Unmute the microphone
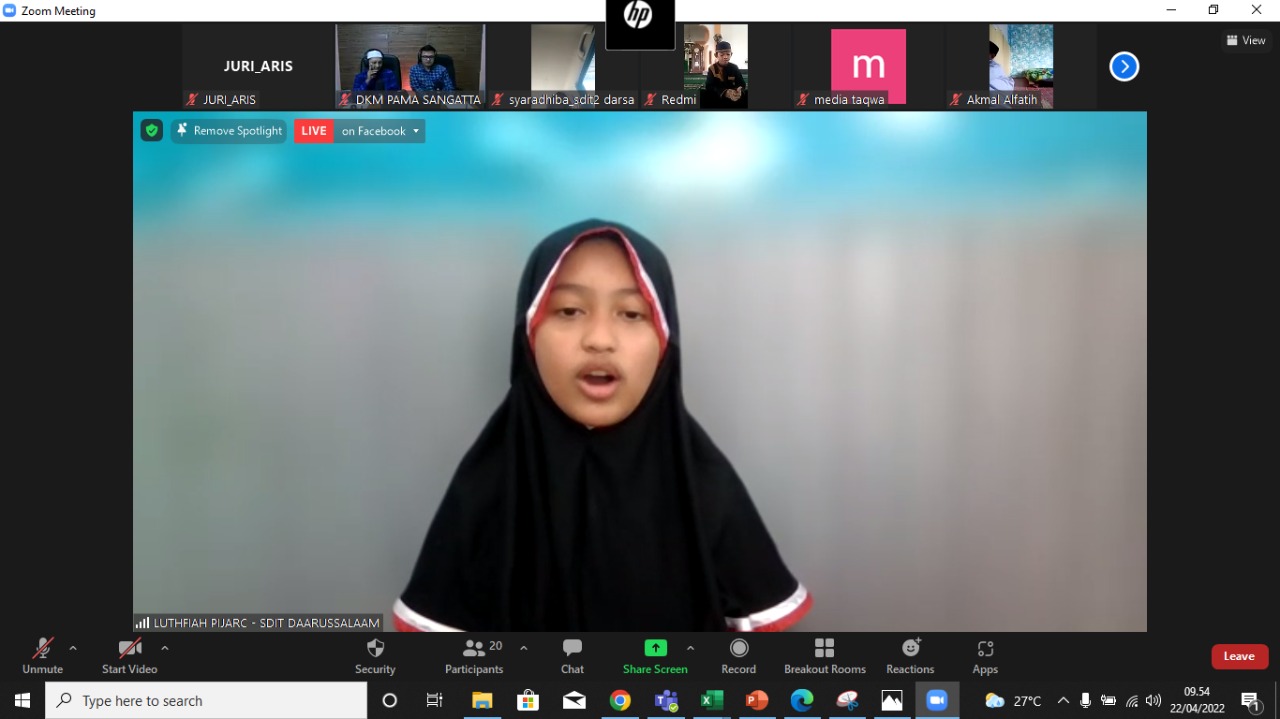This screenshot has height=719, width=1280. [x=42, y=656]
